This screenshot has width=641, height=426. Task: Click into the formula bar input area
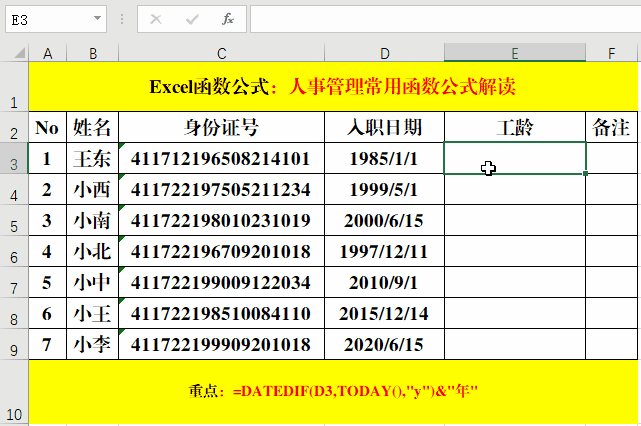(x=445, y=19)
